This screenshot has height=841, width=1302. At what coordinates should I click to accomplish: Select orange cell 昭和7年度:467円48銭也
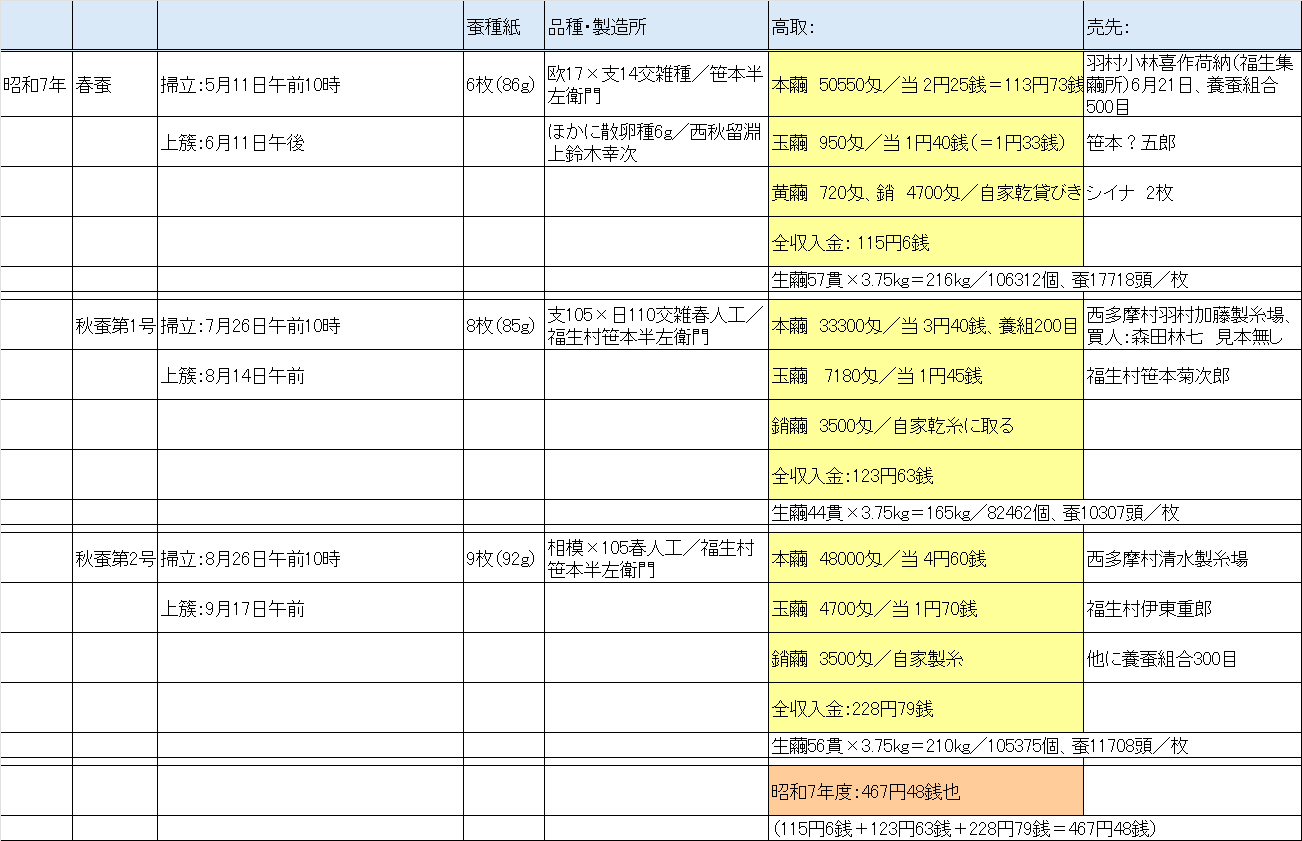(x=926, y=791)
